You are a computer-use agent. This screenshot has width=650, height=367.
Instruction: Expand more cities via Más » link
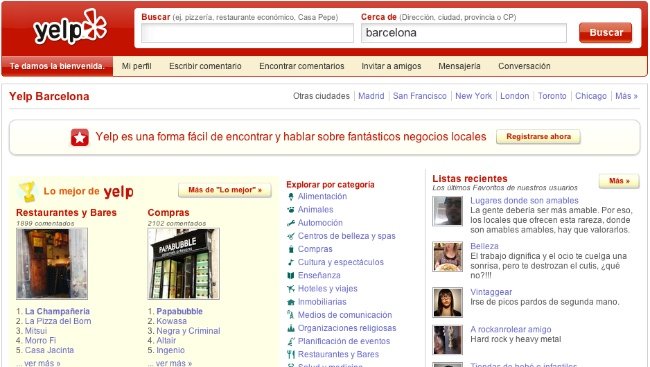626,96
